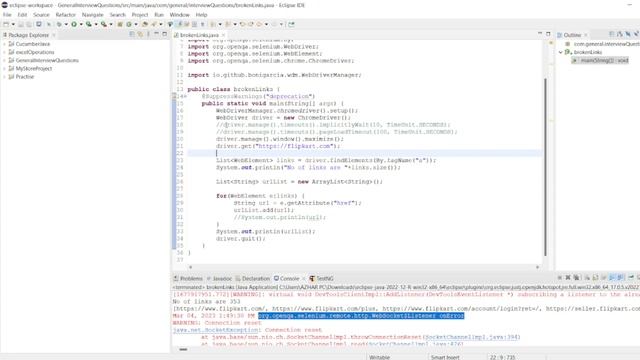
Task: Click the Debug bug icon in toolbar
Action: [x=59, y=24]
